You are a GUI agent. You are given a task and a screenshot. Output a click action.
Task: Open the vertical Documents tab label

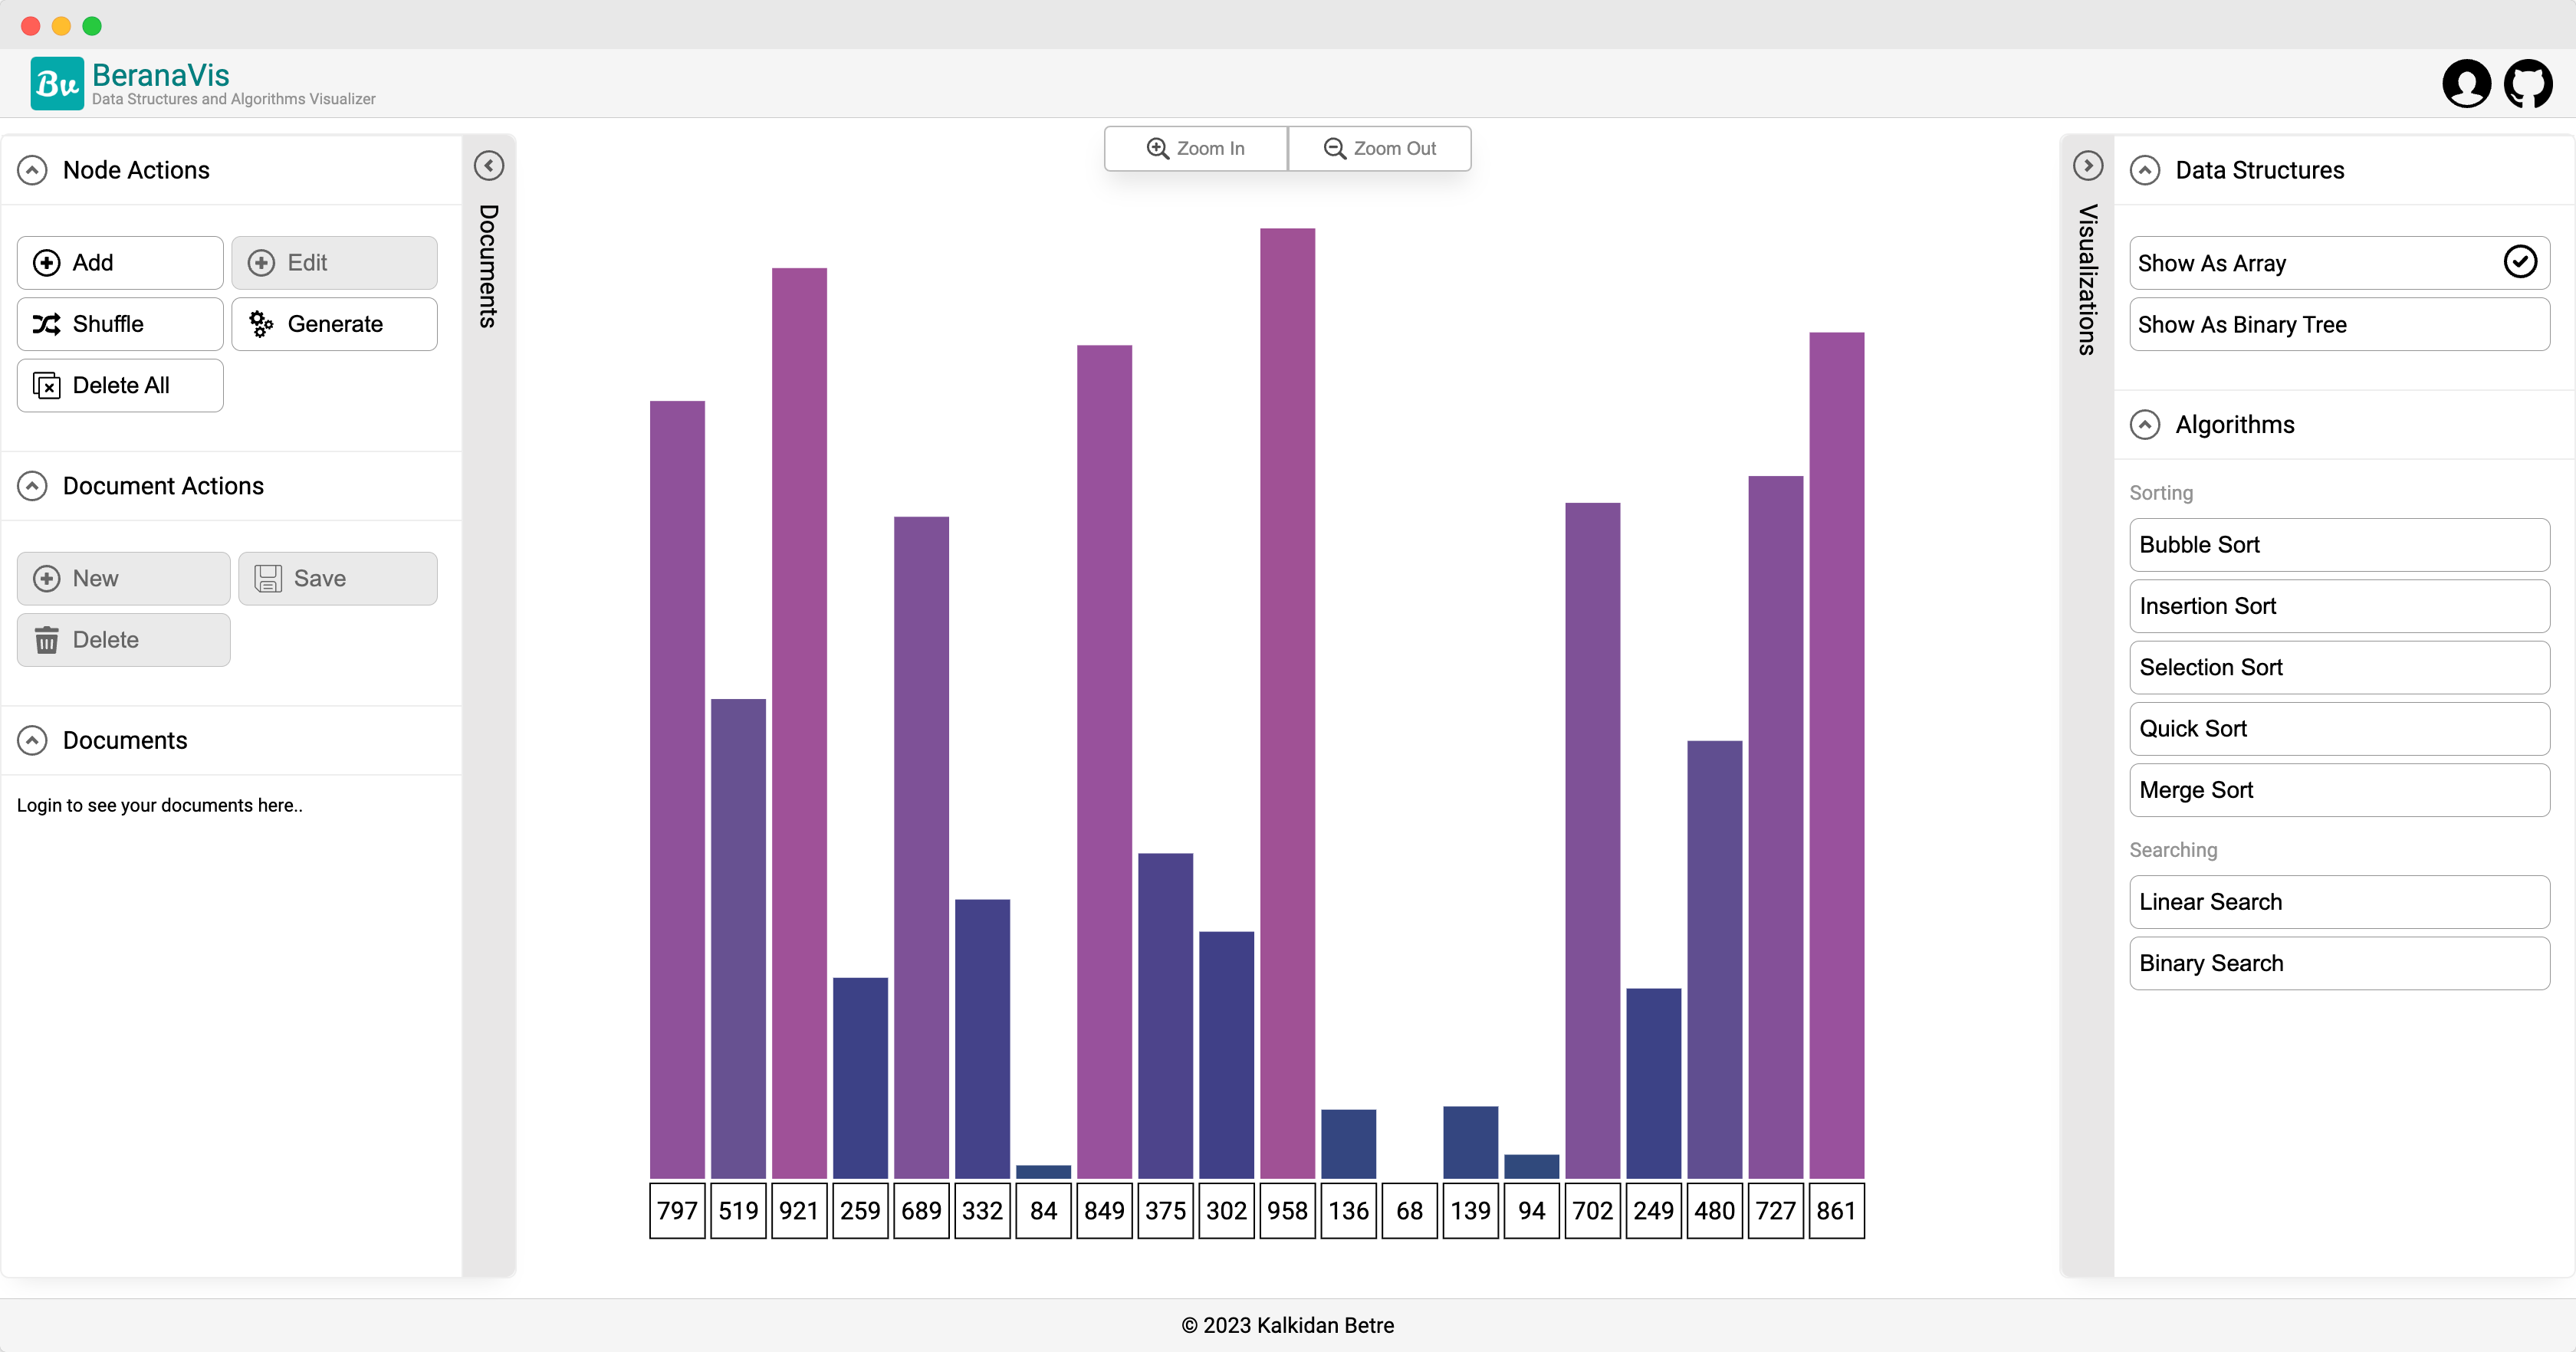pos(488,266)
